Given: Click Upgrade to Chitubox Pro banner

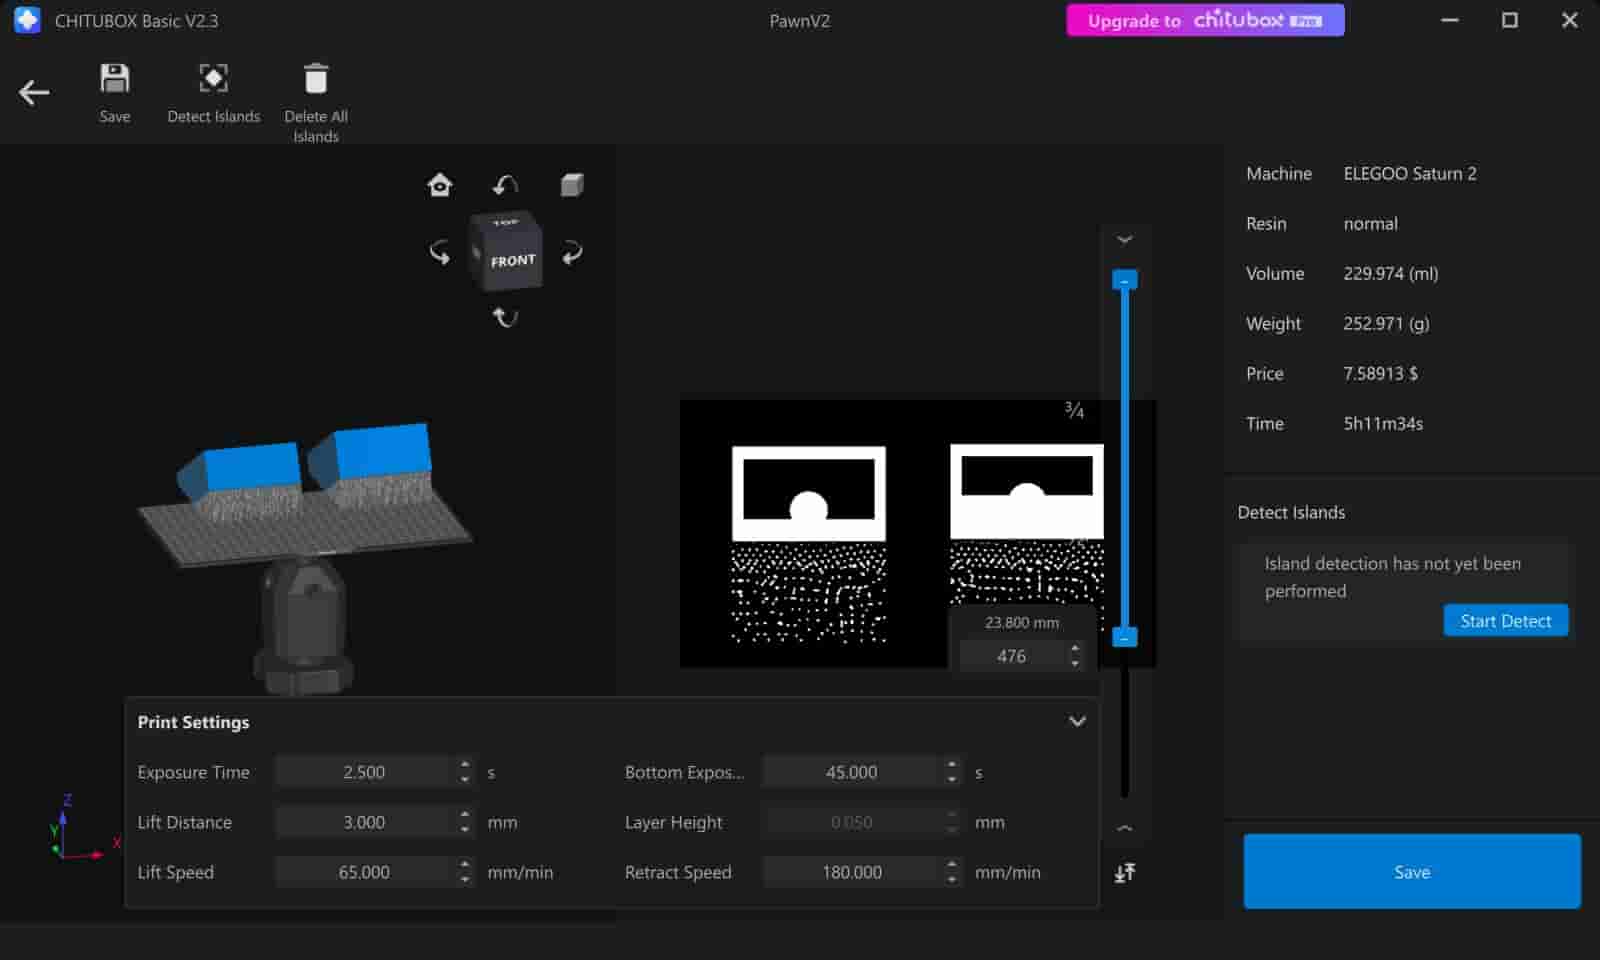Looking at the screenshot, I should point(1205,20).
